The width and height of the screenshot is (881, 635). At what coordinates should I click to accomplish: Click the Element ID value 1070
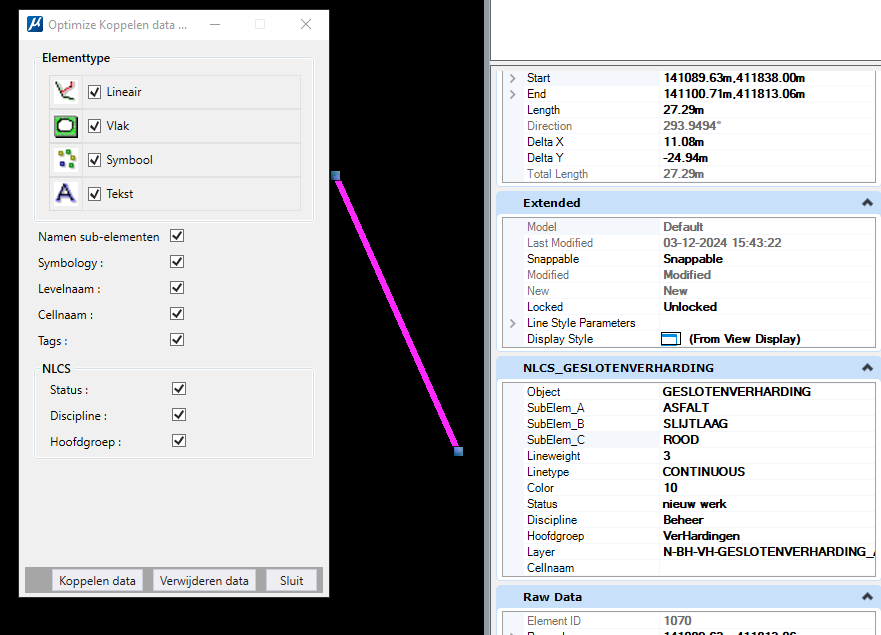click(677, 621)
